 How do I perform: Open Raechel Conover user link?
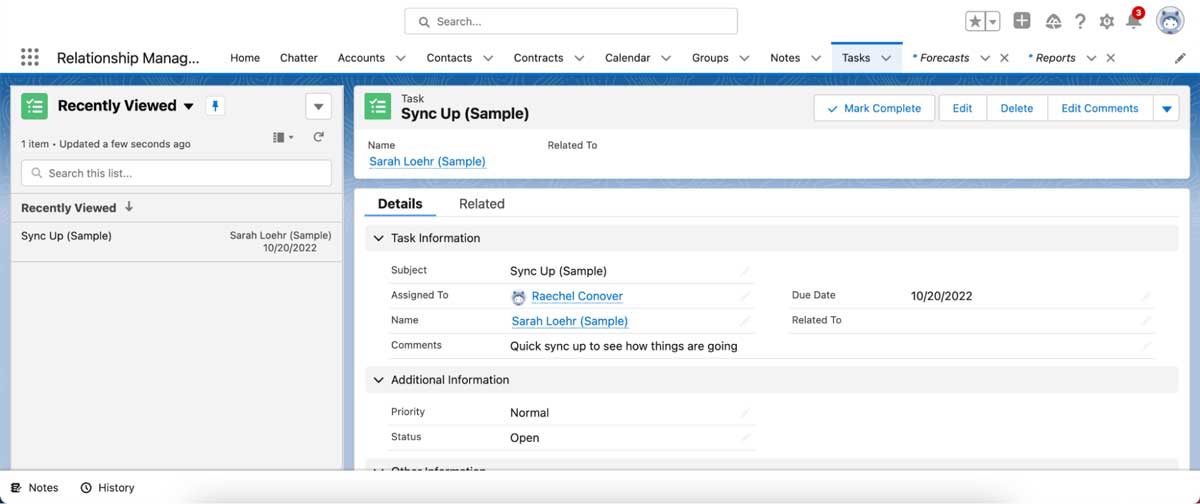point(577,296)
